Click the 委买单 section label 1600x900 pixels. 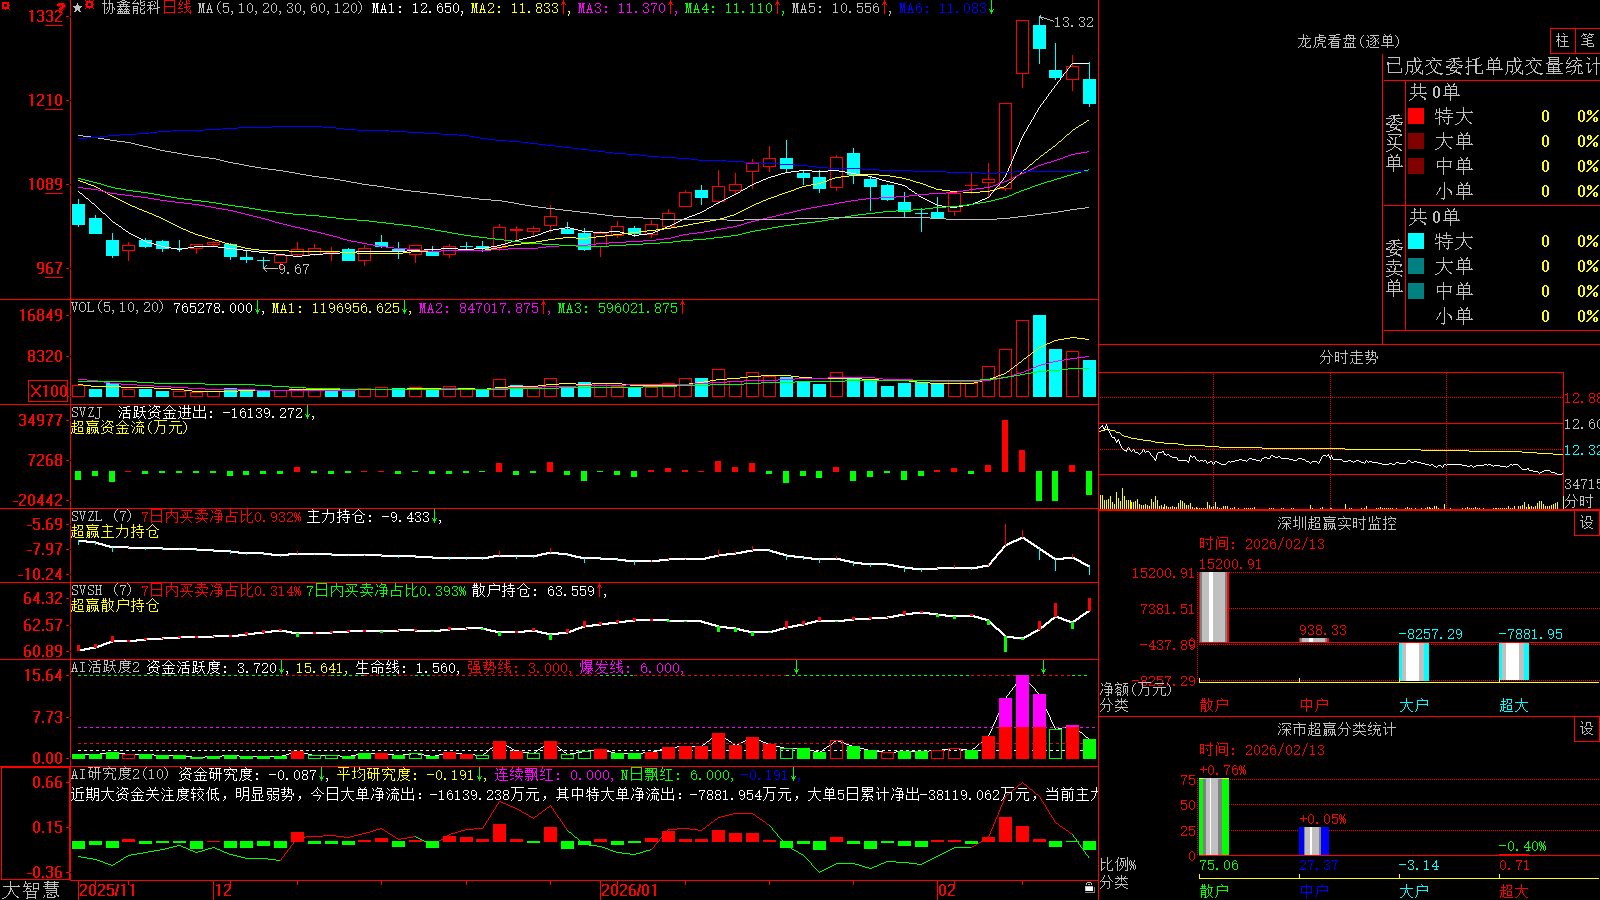pyautogui.click(x=1394, y=143)
